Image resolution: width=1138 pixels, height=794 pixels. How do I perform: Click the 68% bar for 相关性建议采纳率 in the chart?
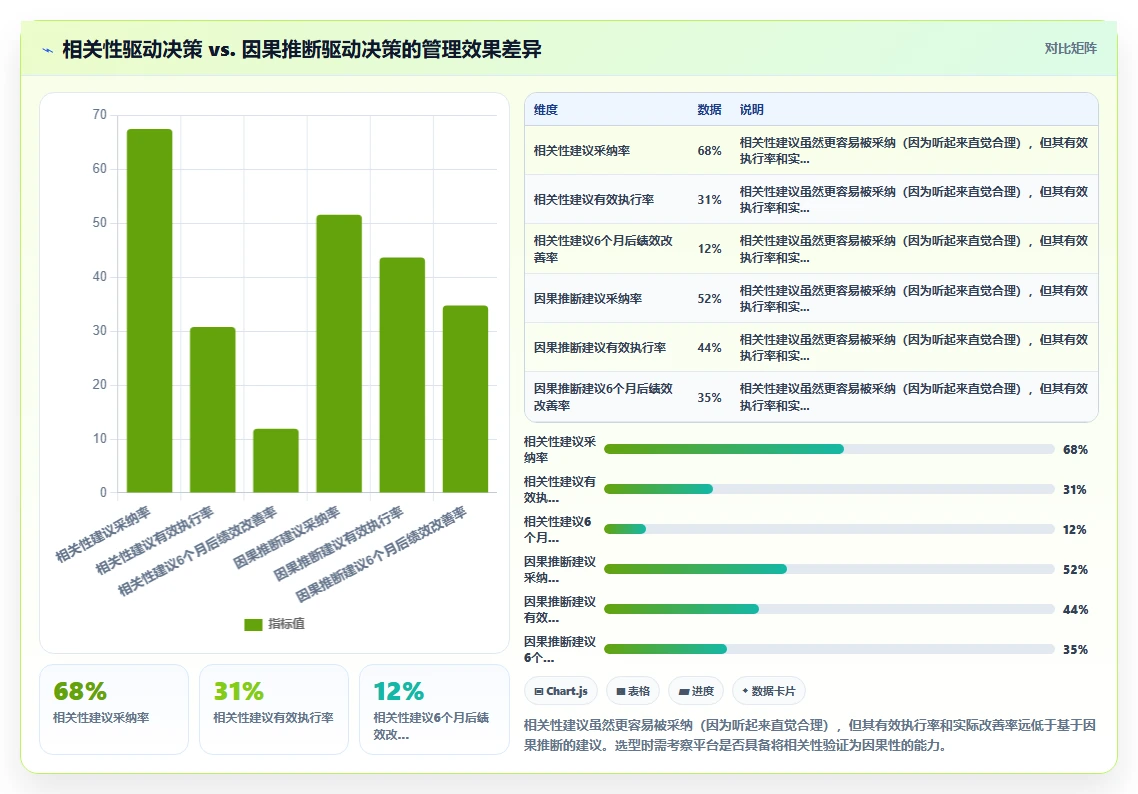150,311
